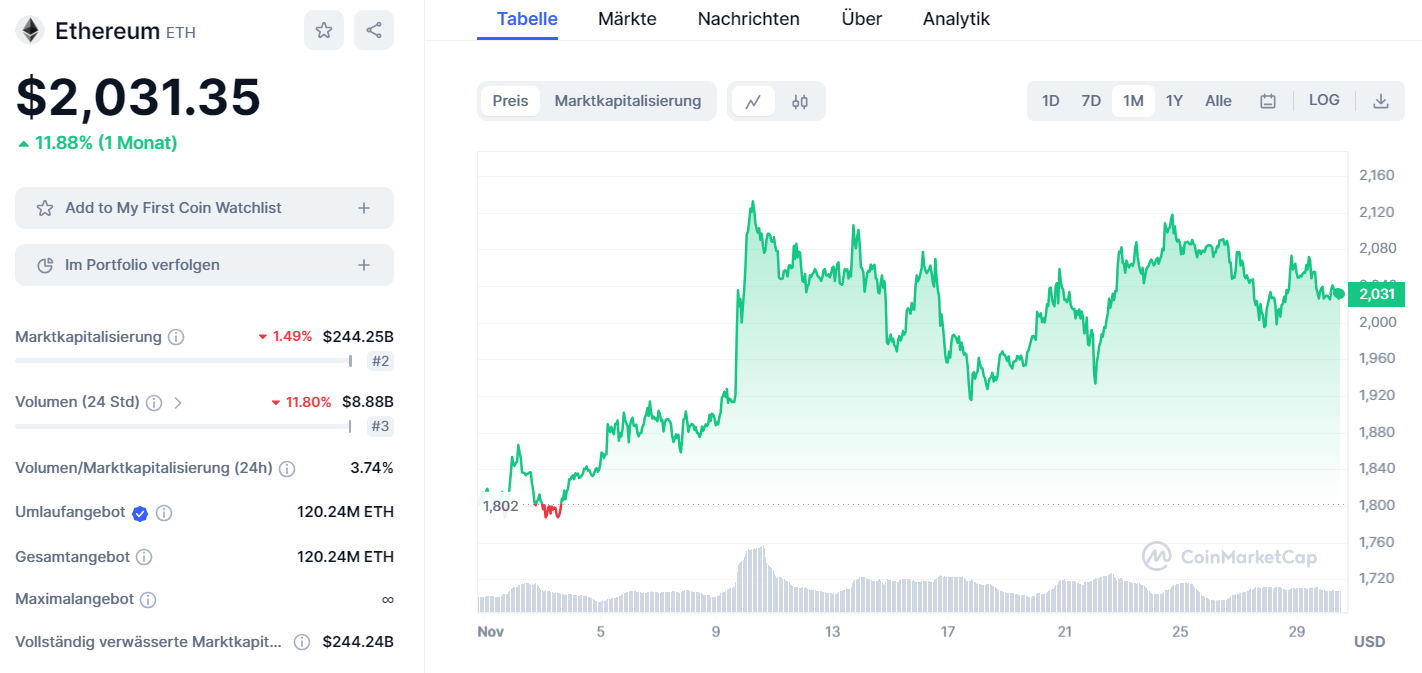The image size is (1422, 673).
Task: Click the Gesamtangebot info icon
Action: (144, 557)
